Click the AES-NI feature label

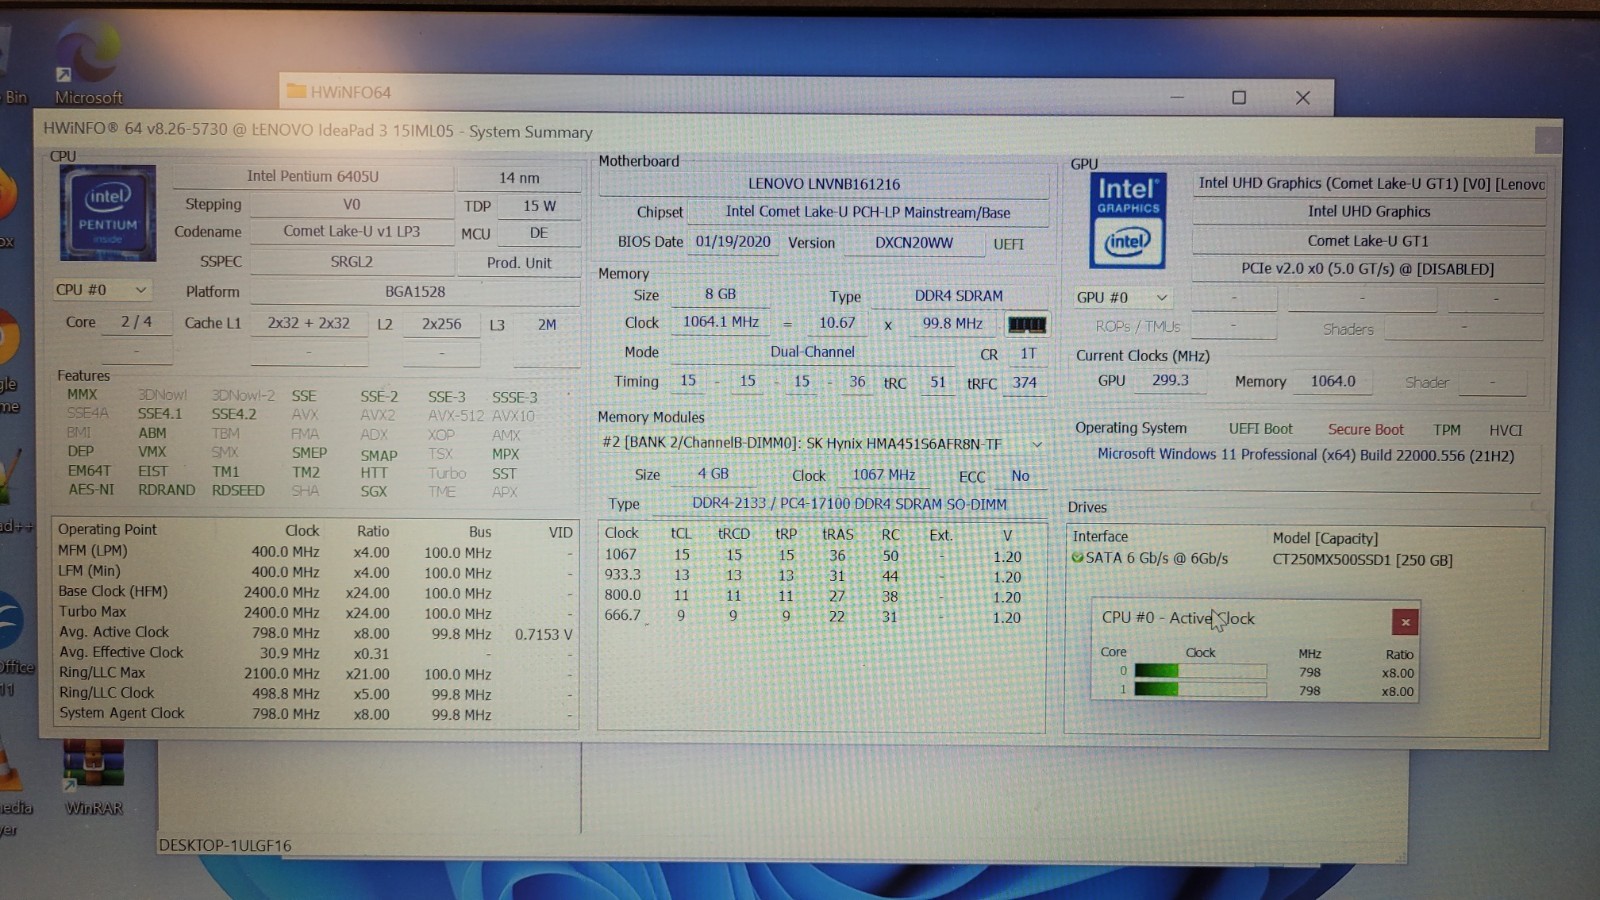pyautogui.click(x=91, y=490)
